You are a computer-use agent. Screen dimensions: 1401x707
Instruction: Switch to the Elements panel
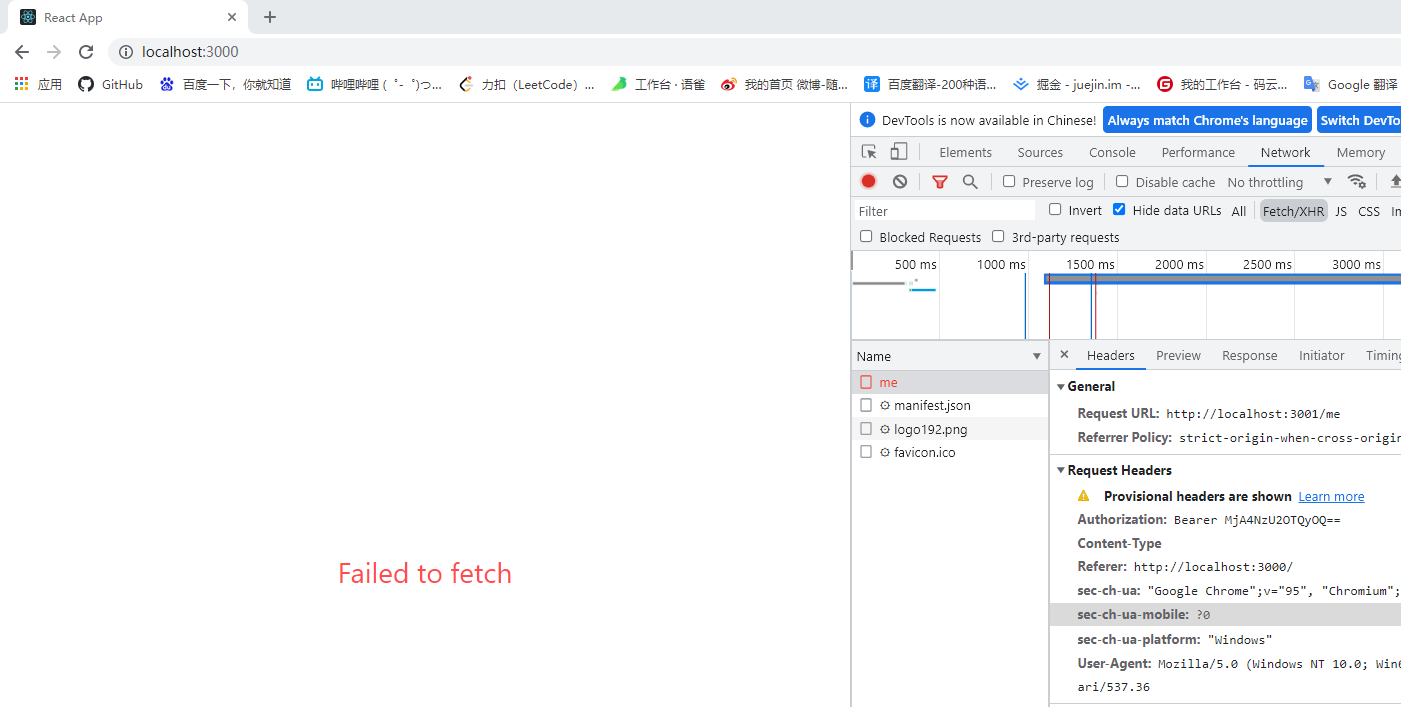coord(965,152)
